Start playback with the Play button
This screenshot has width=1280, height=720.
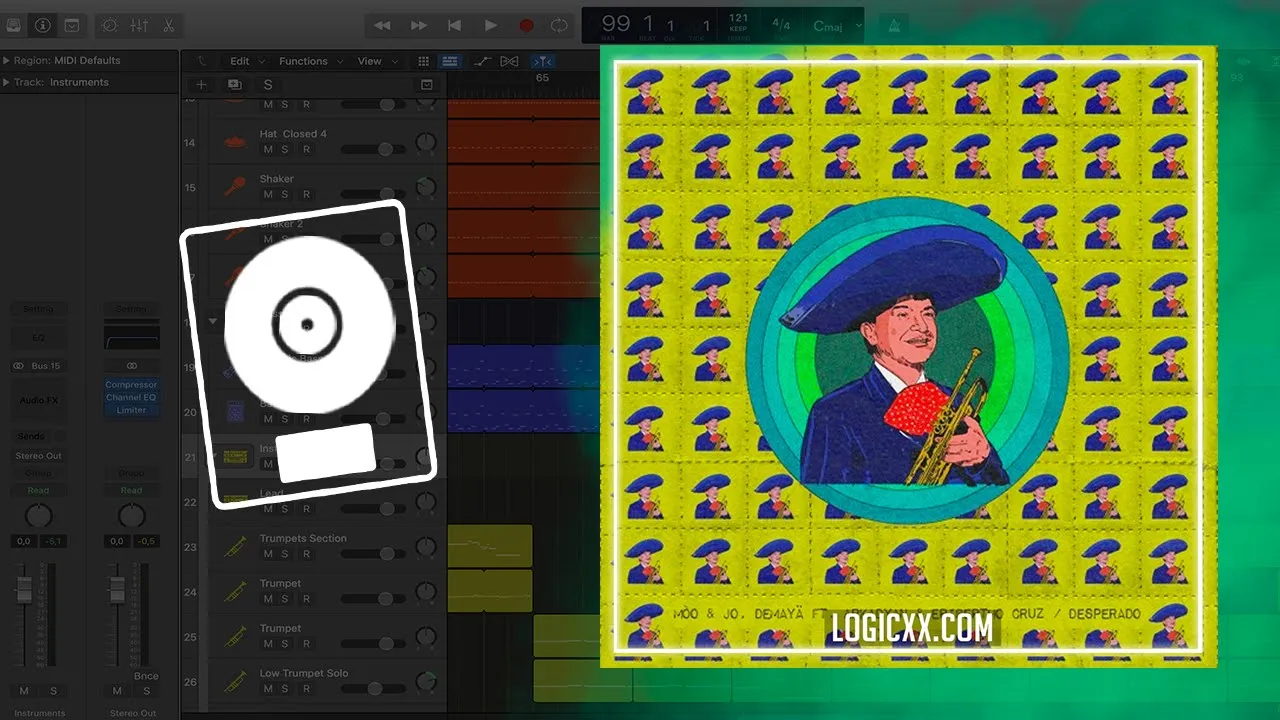coord(490,25)
